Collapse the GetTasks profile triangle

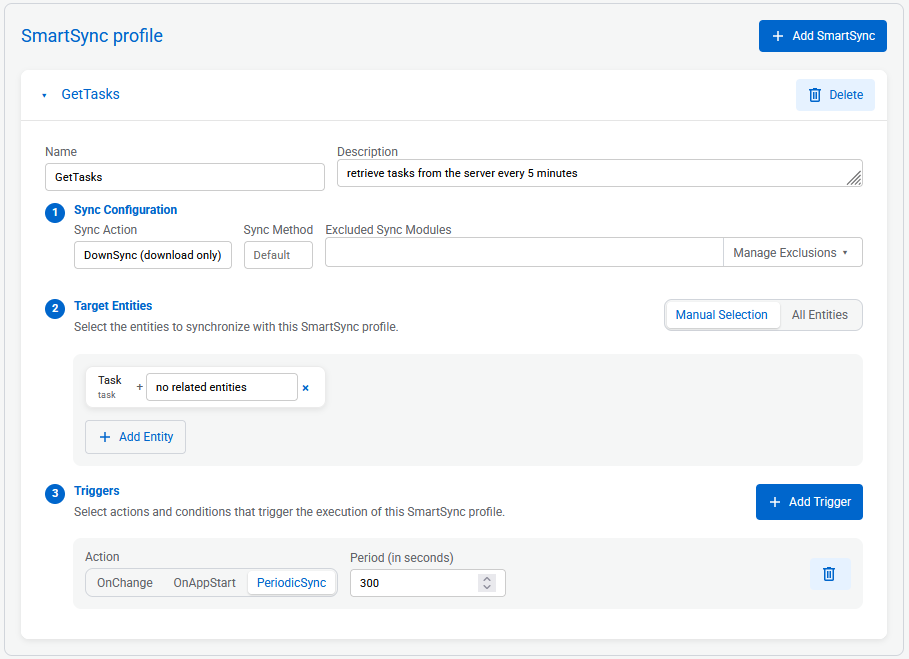(44, 95)
